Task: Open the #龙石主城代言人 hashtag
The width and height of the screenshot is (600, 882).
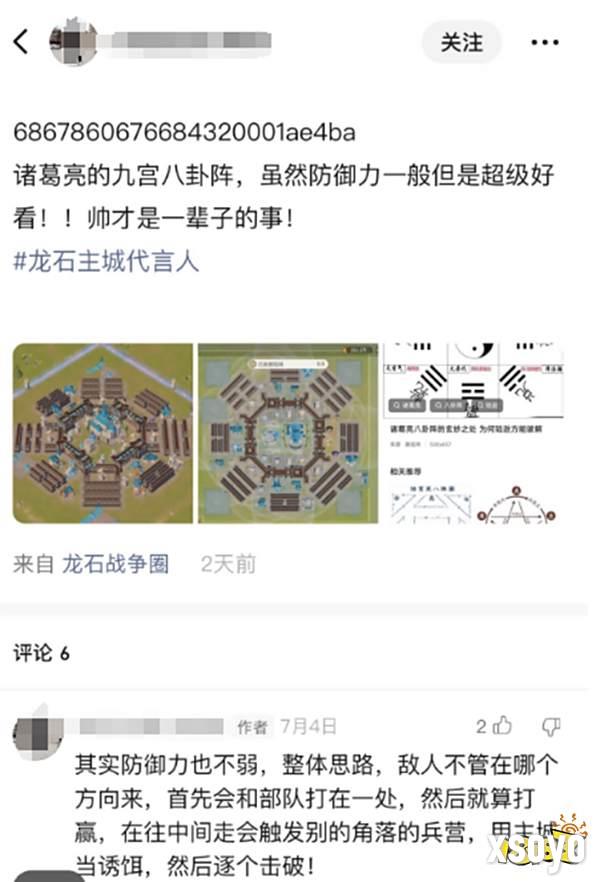Action: click(x=106, y=262)
